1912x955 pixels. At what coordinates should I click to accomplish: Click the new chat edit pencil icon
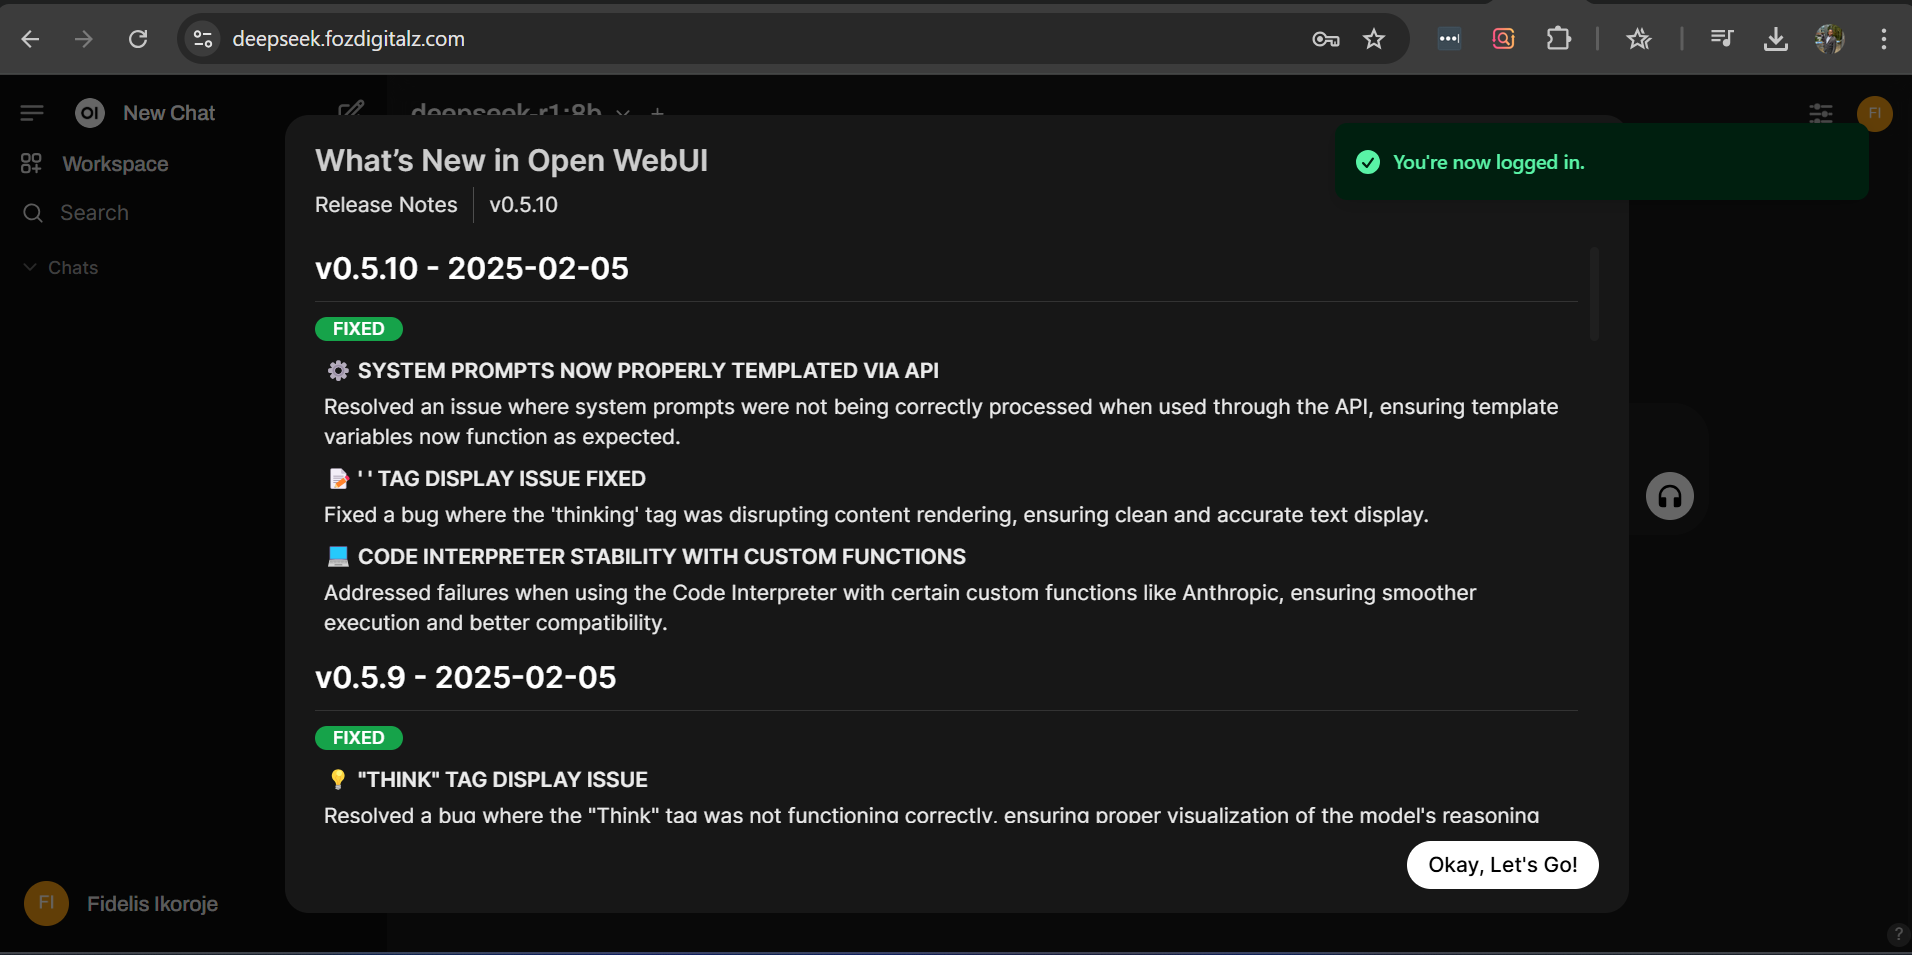tap(351, 110)
